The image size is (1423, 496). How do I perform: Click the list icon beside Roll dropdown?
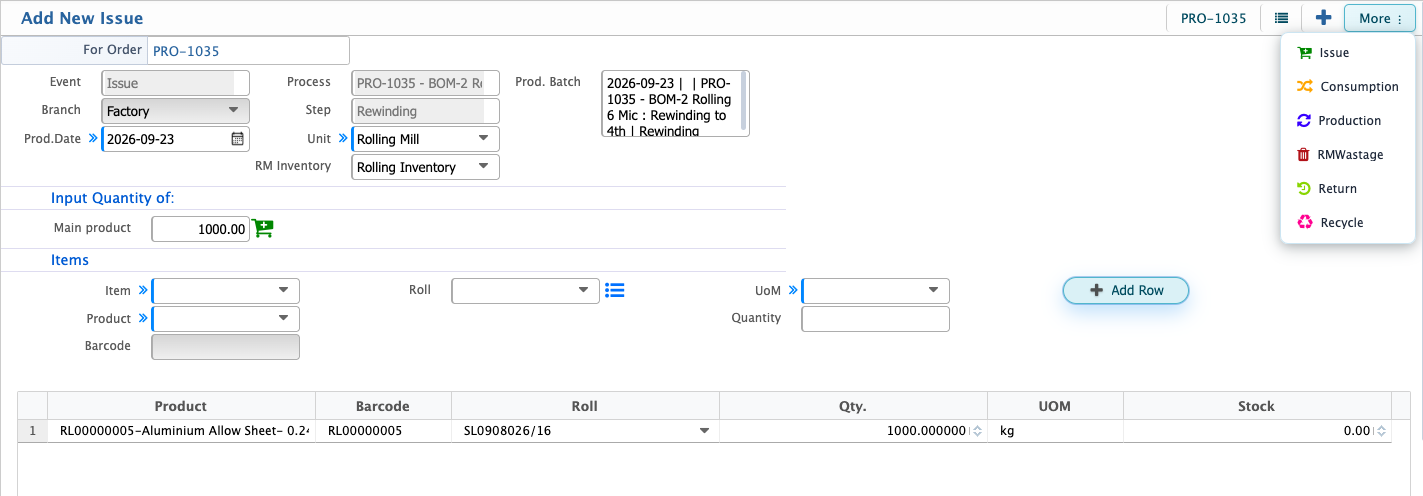click(615, 291)
